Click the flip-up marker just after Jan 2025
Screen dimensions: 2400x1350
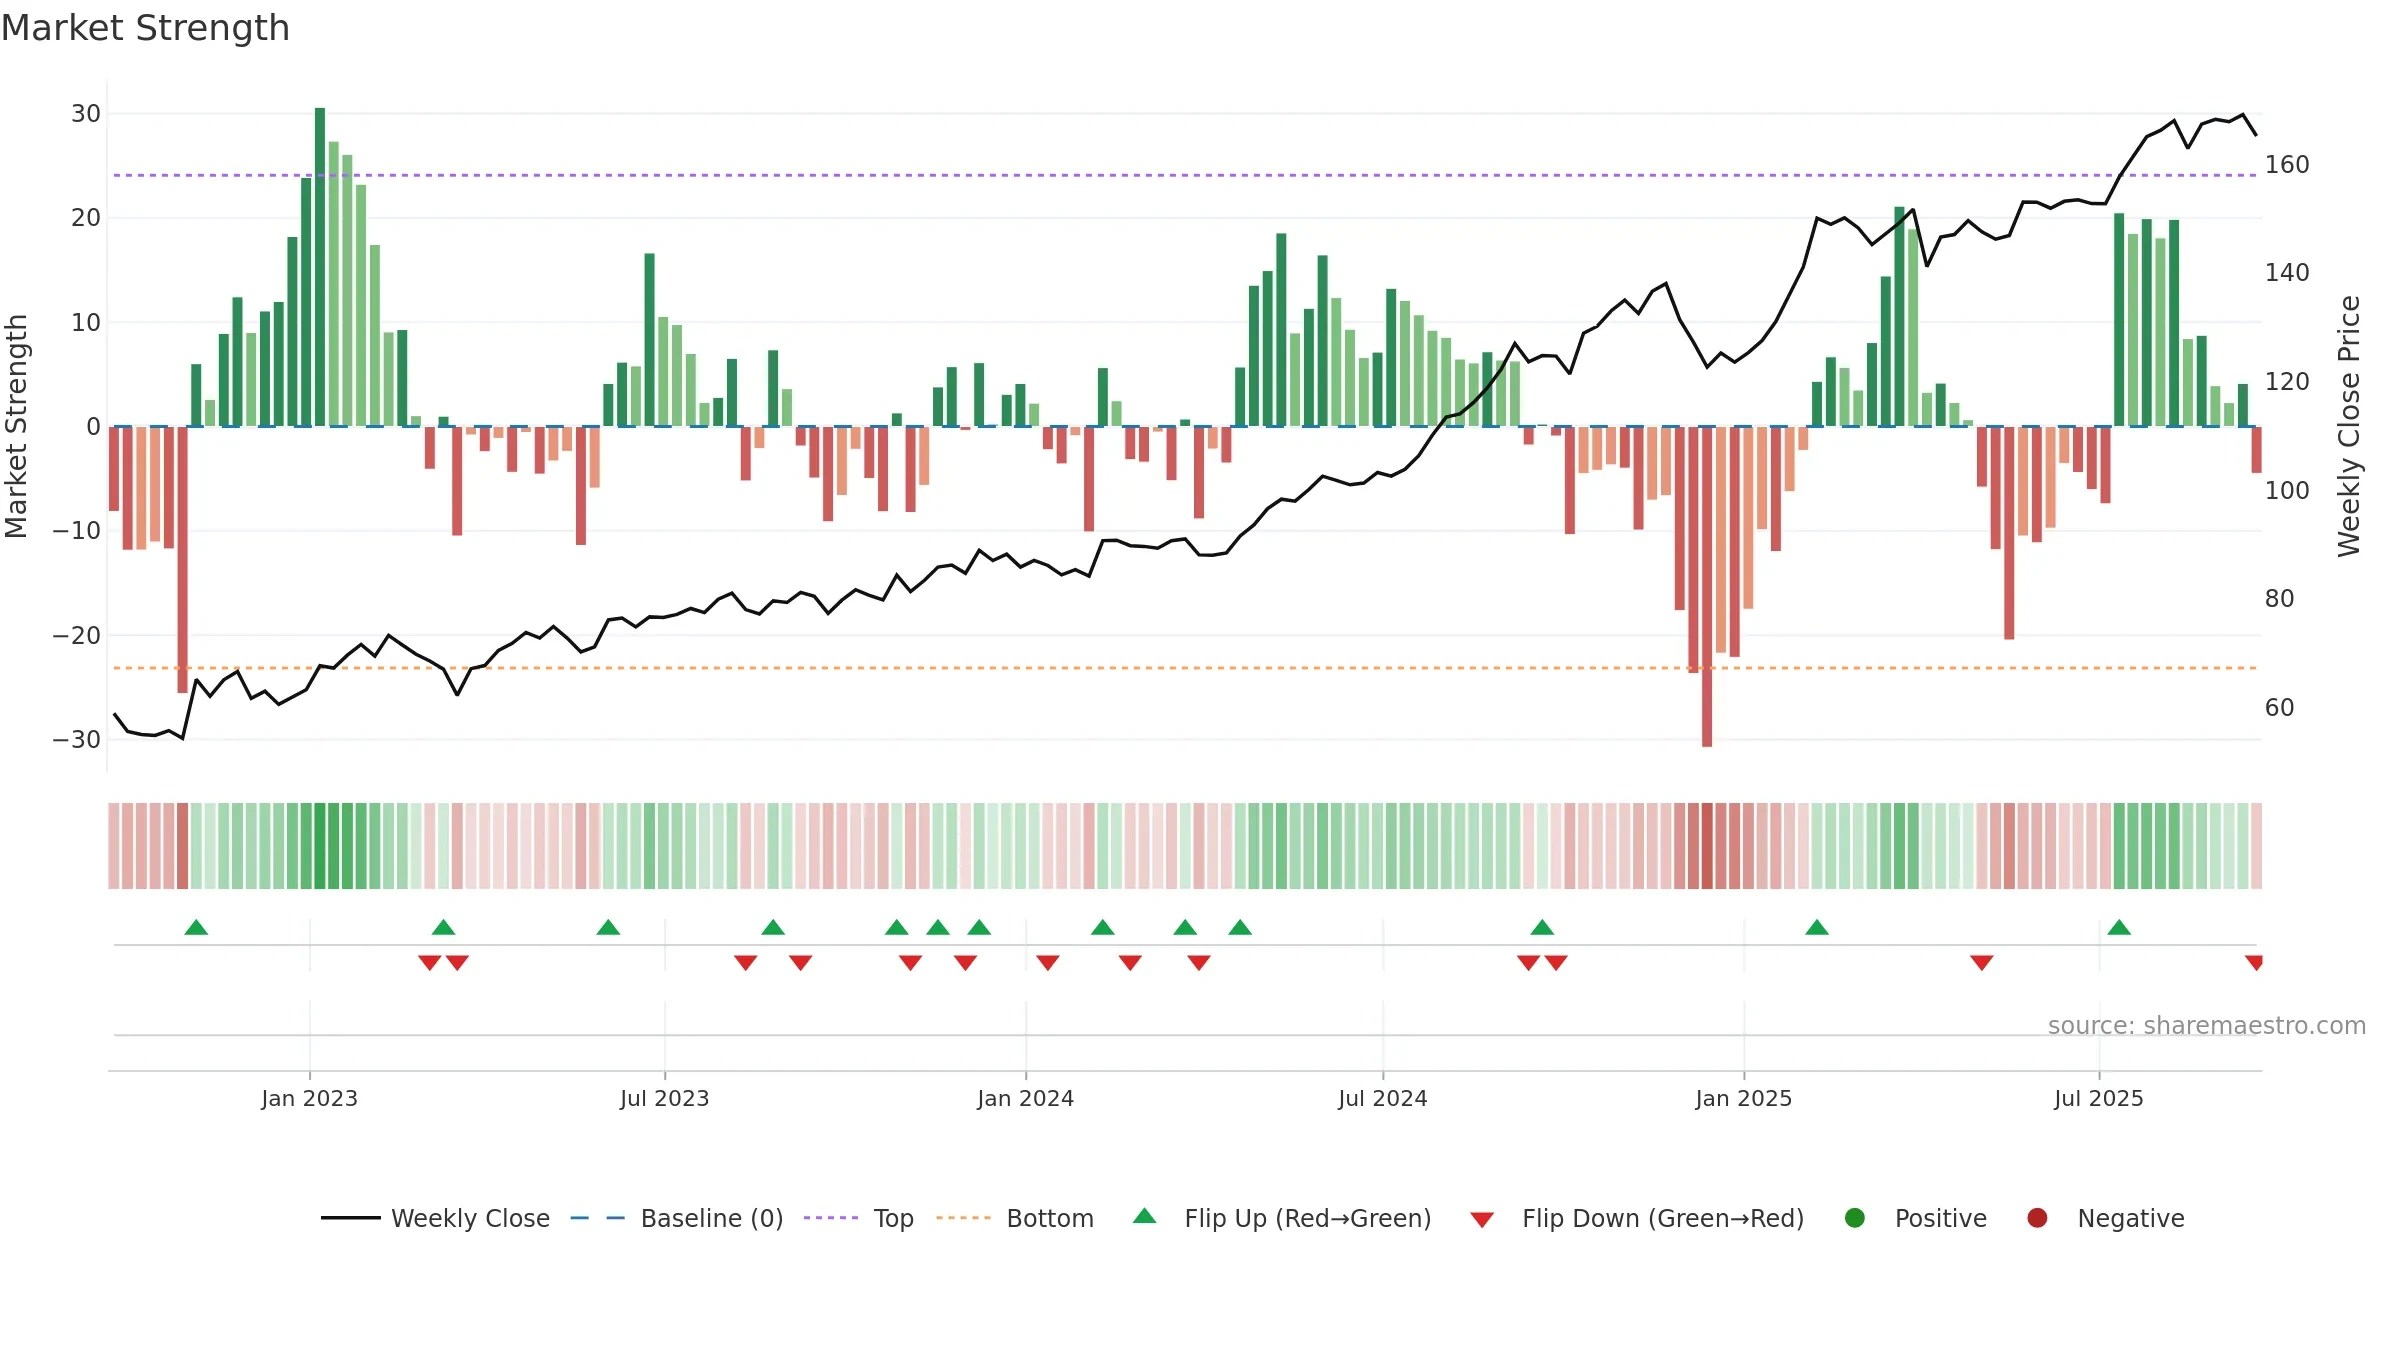[1817, 927]
